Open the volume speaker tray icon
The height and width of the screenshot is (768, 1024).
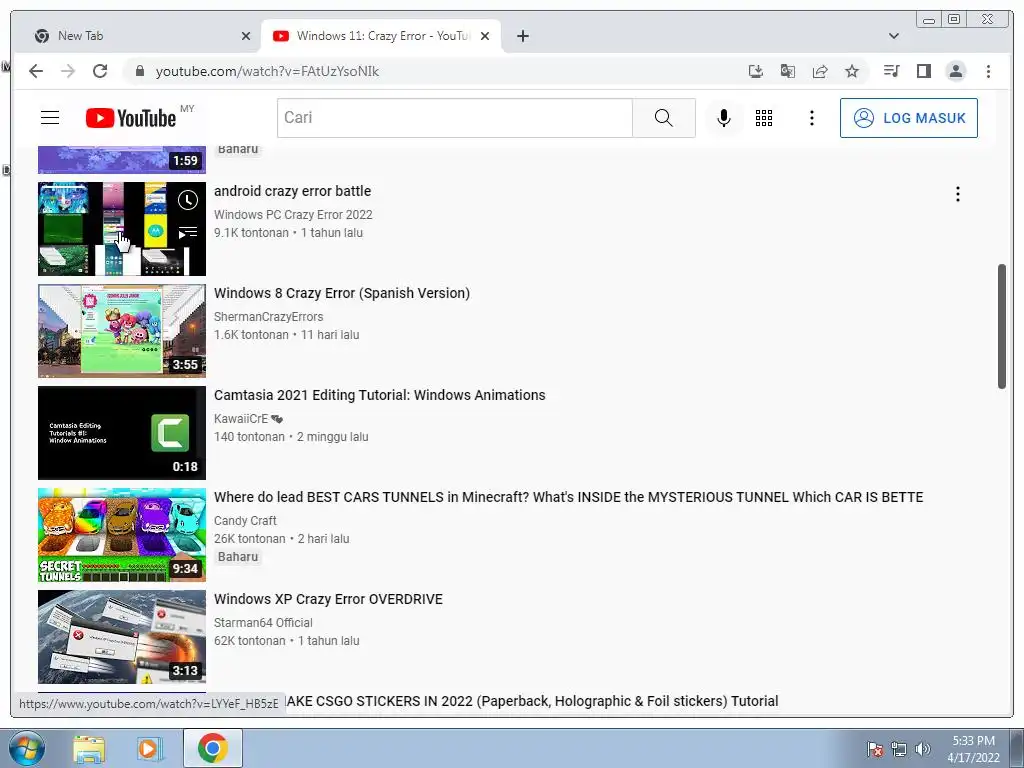(923, 749)
